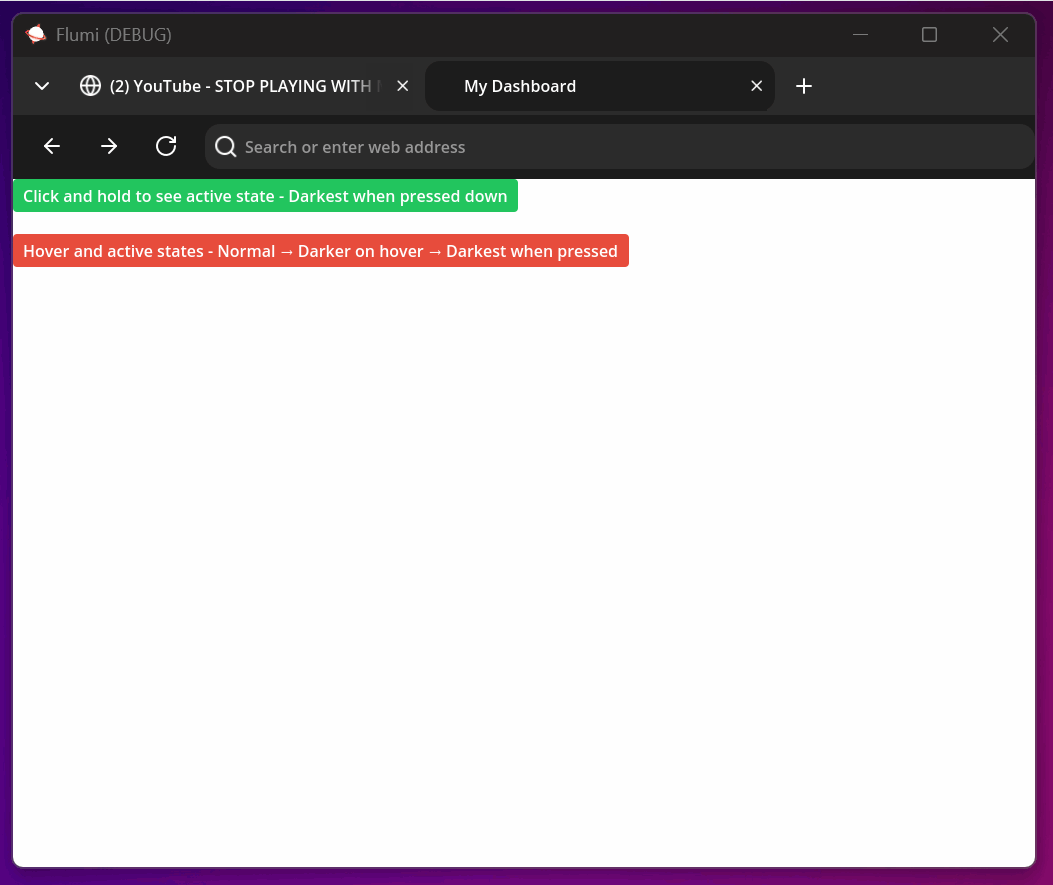This screenshot has width=1053, height=885.
Task: Go back using the left arrow
Action: click(x=52, y=147)
